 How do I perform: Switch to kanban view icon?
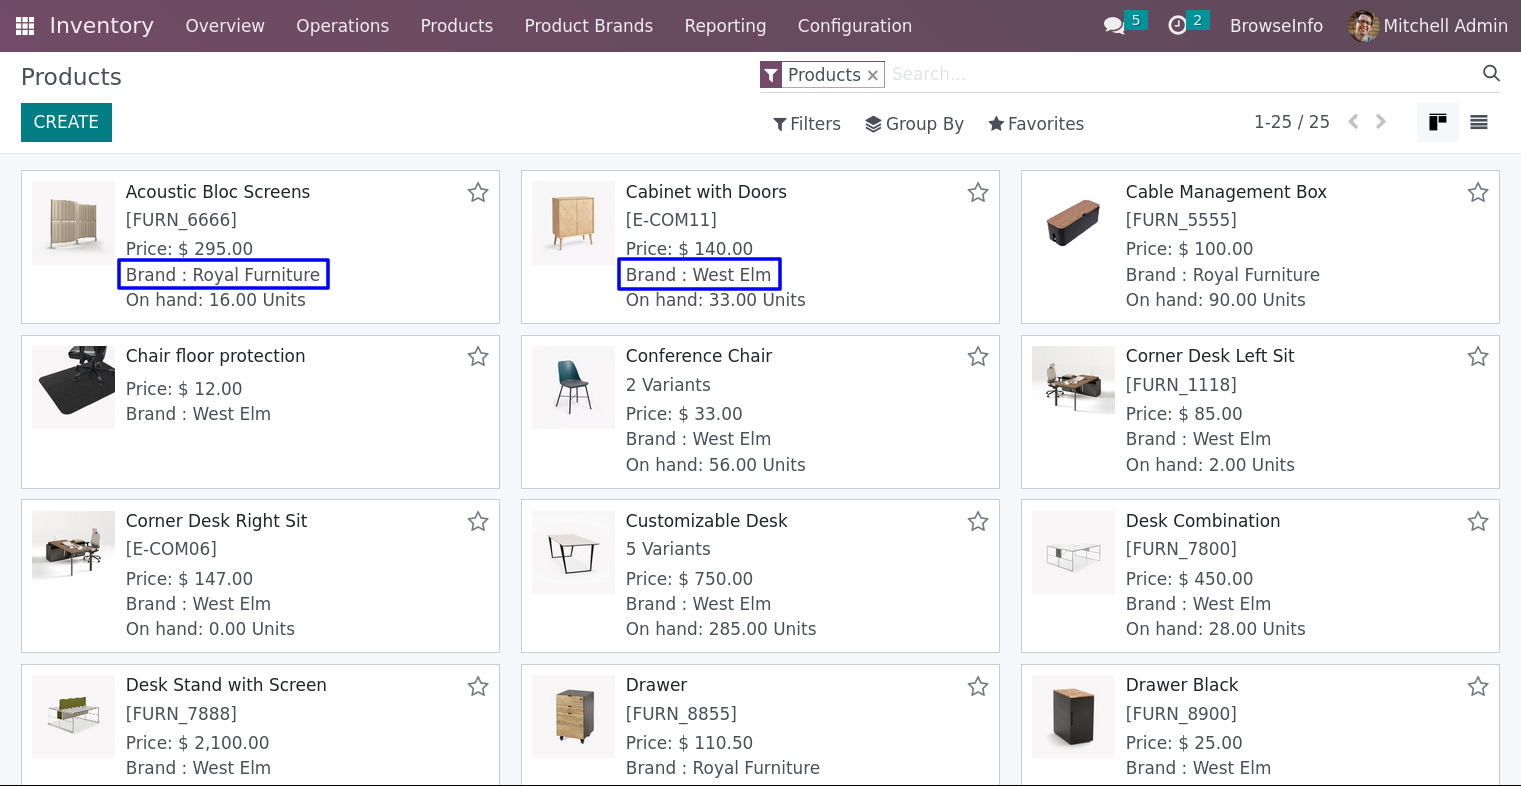pos(1438,123)
